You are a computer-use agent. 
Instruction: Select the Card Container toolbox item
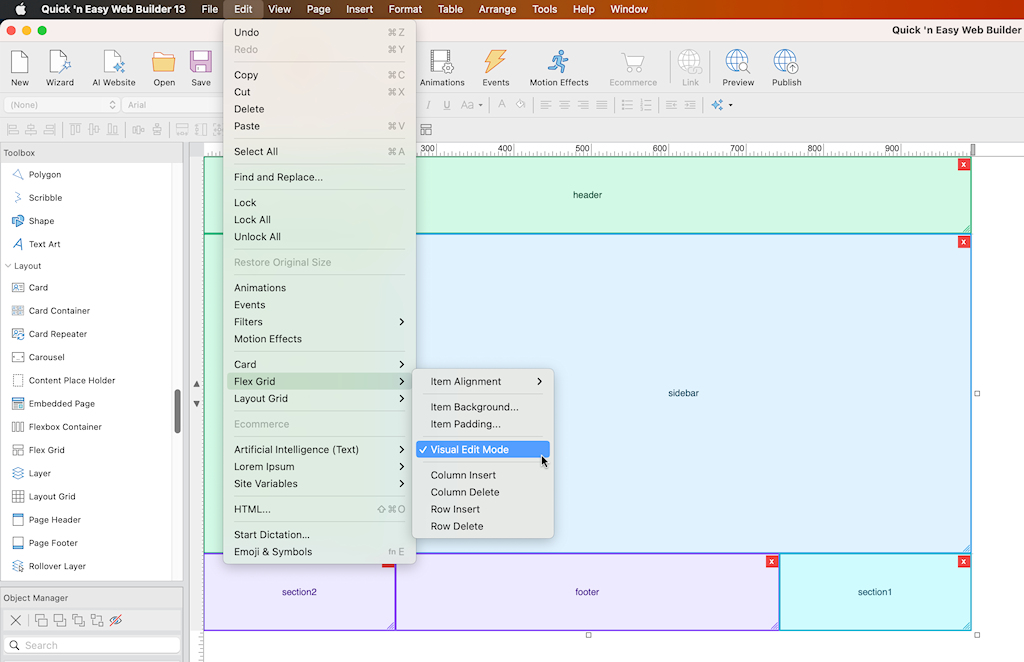tap(59, 311)
